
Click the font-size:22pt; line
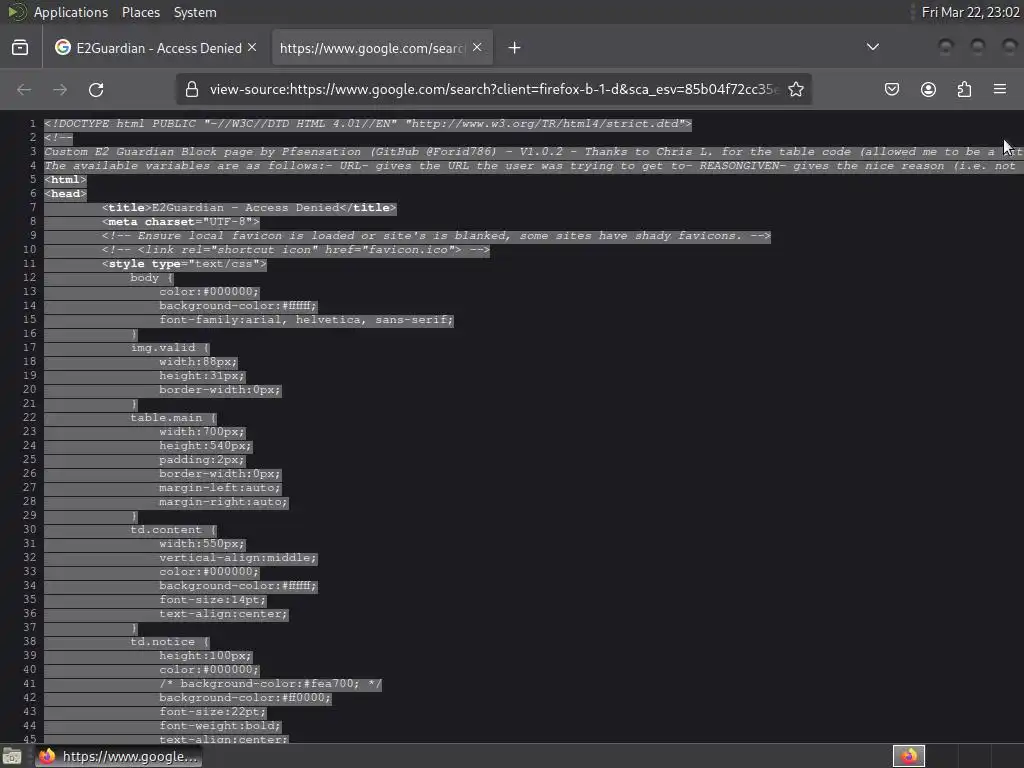pyautogui.click(x=213, y=711)
